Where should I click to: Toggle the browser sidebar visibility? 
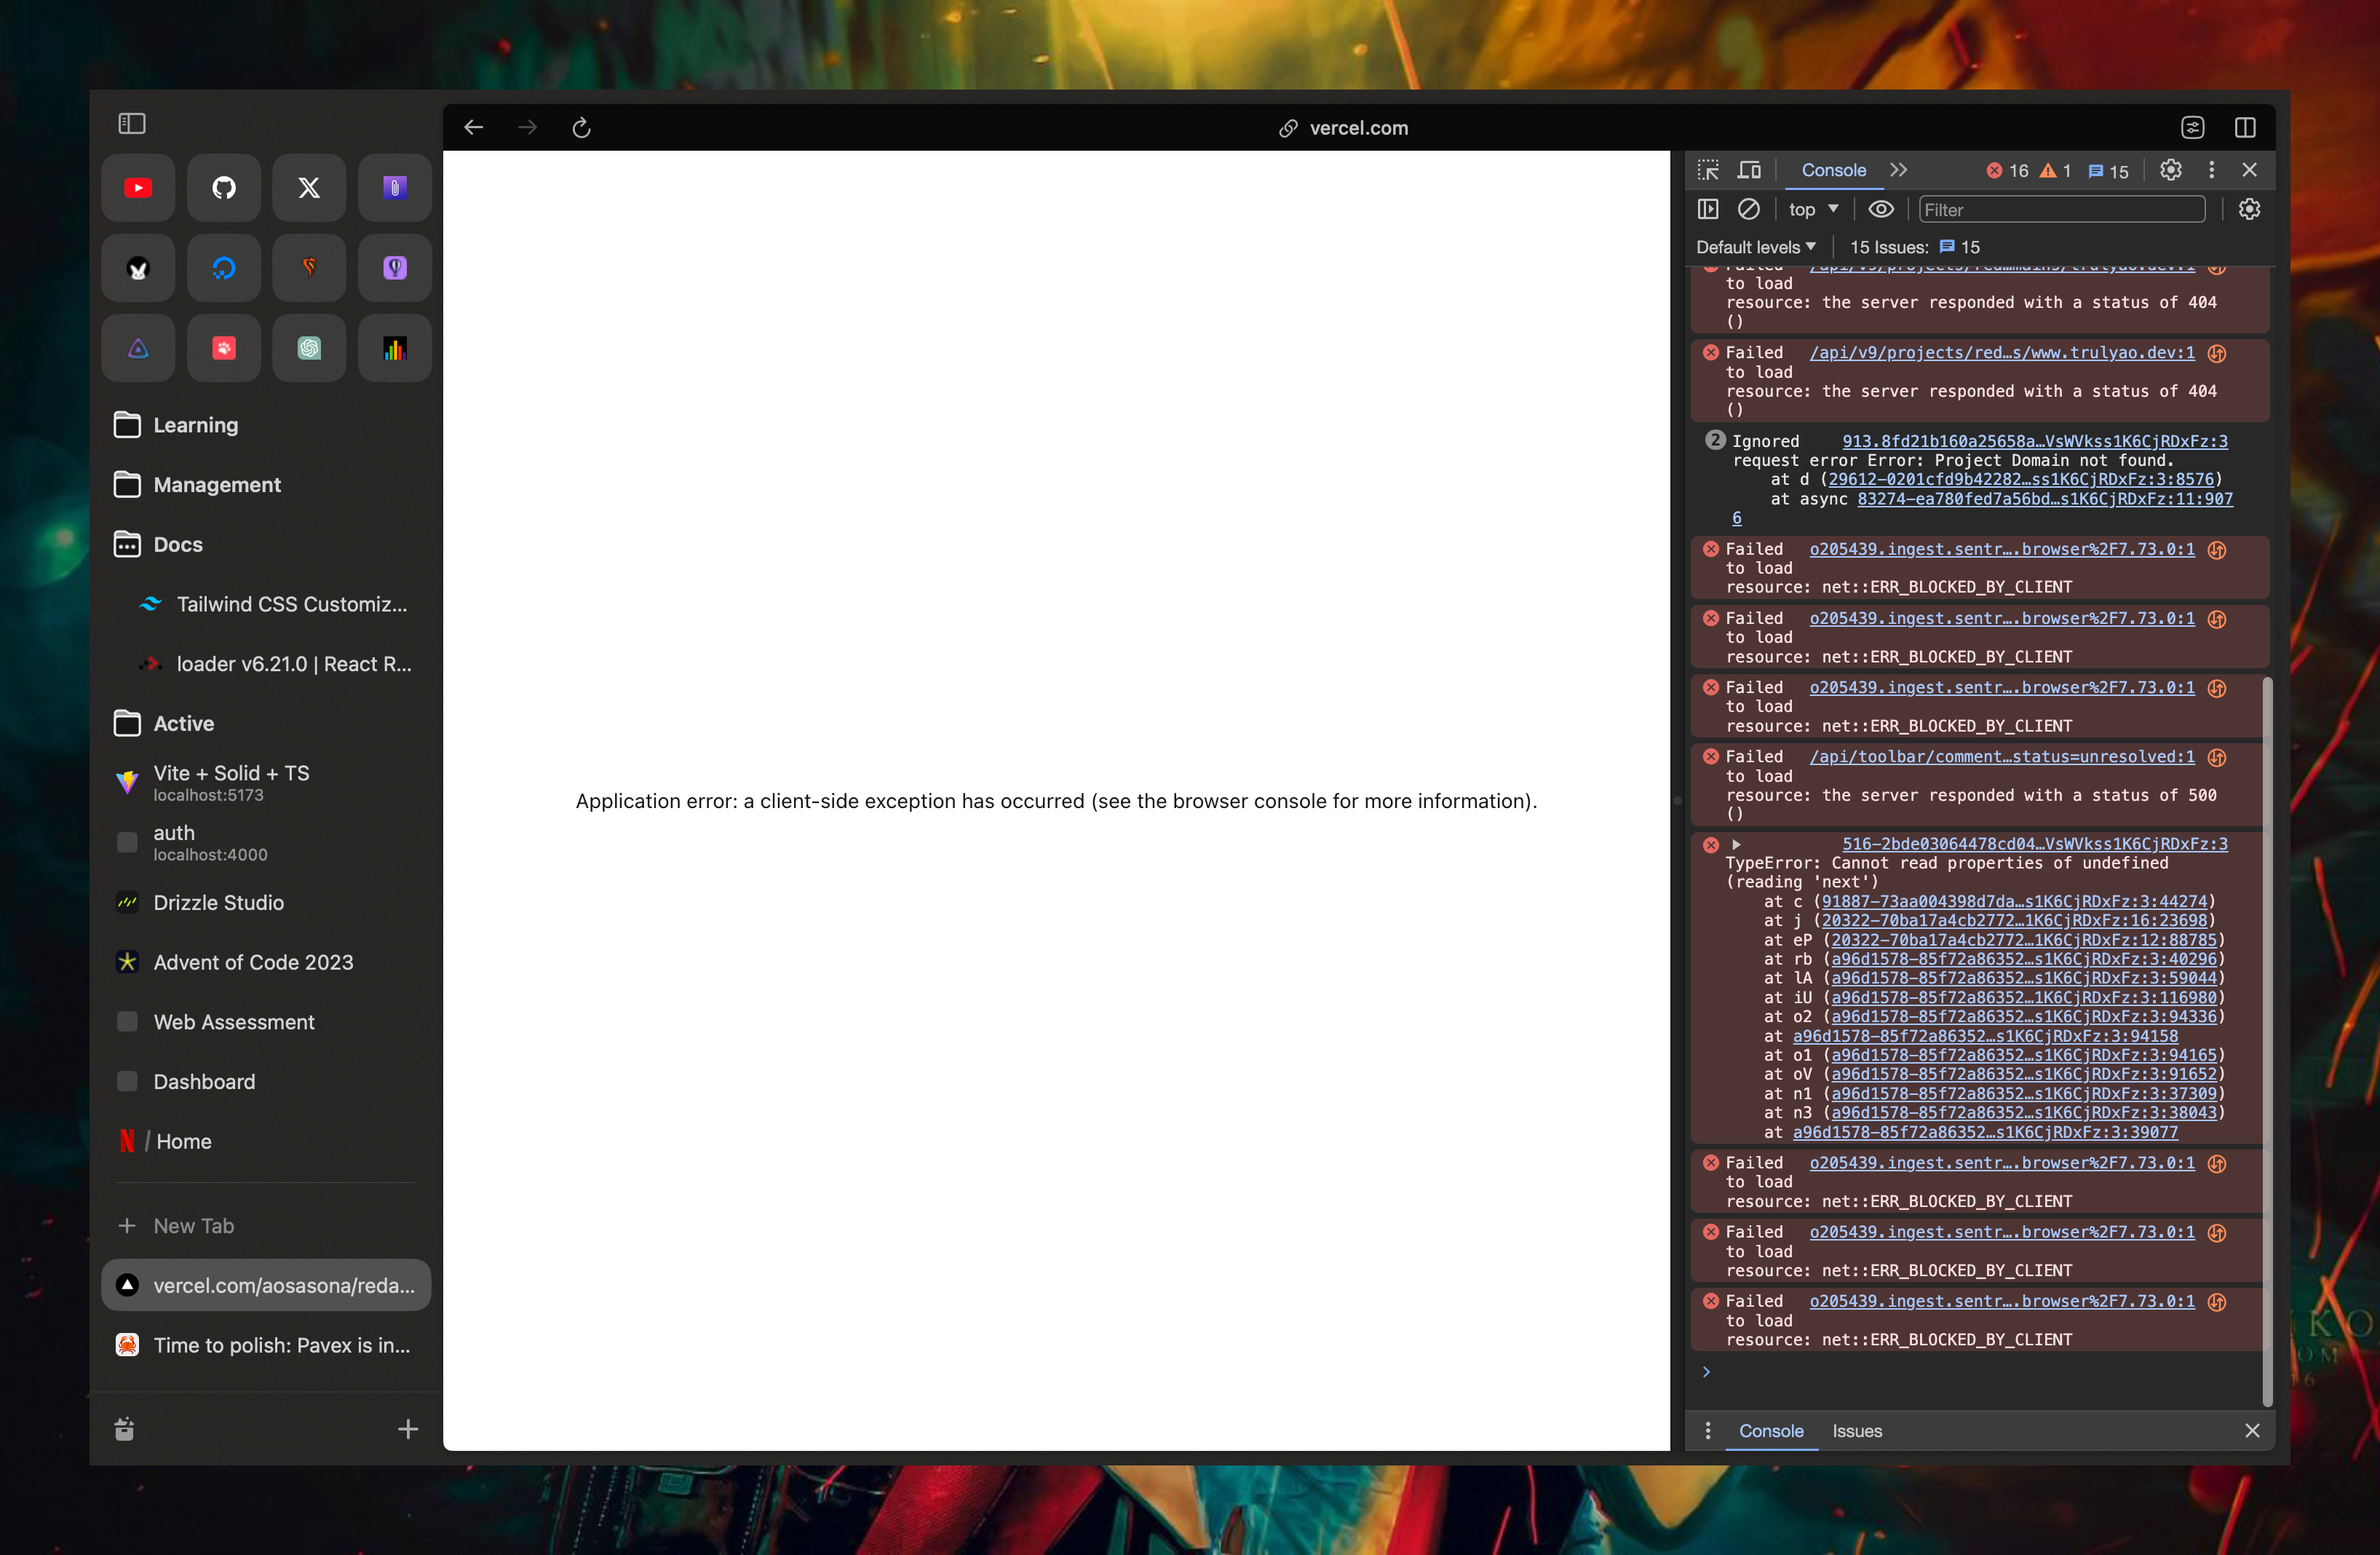132,124
